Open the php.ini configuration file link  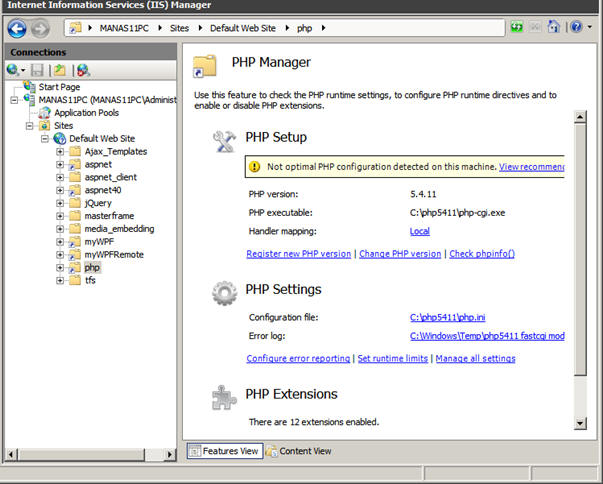point(447,318)
